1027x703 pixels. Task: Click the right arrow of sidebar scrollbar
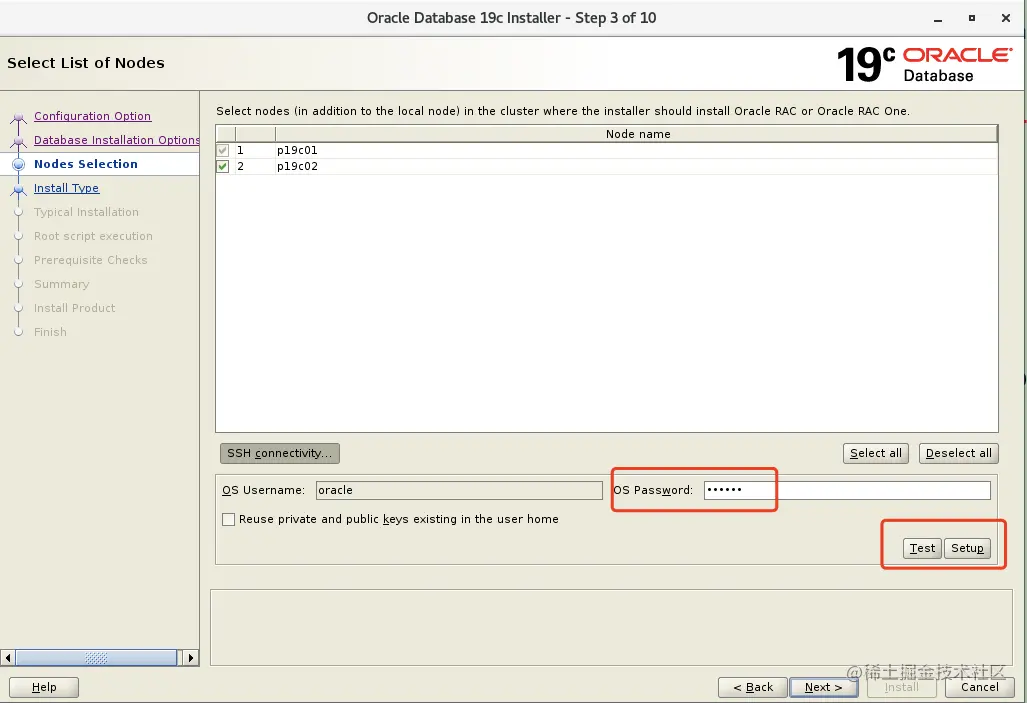pos(191,658)
